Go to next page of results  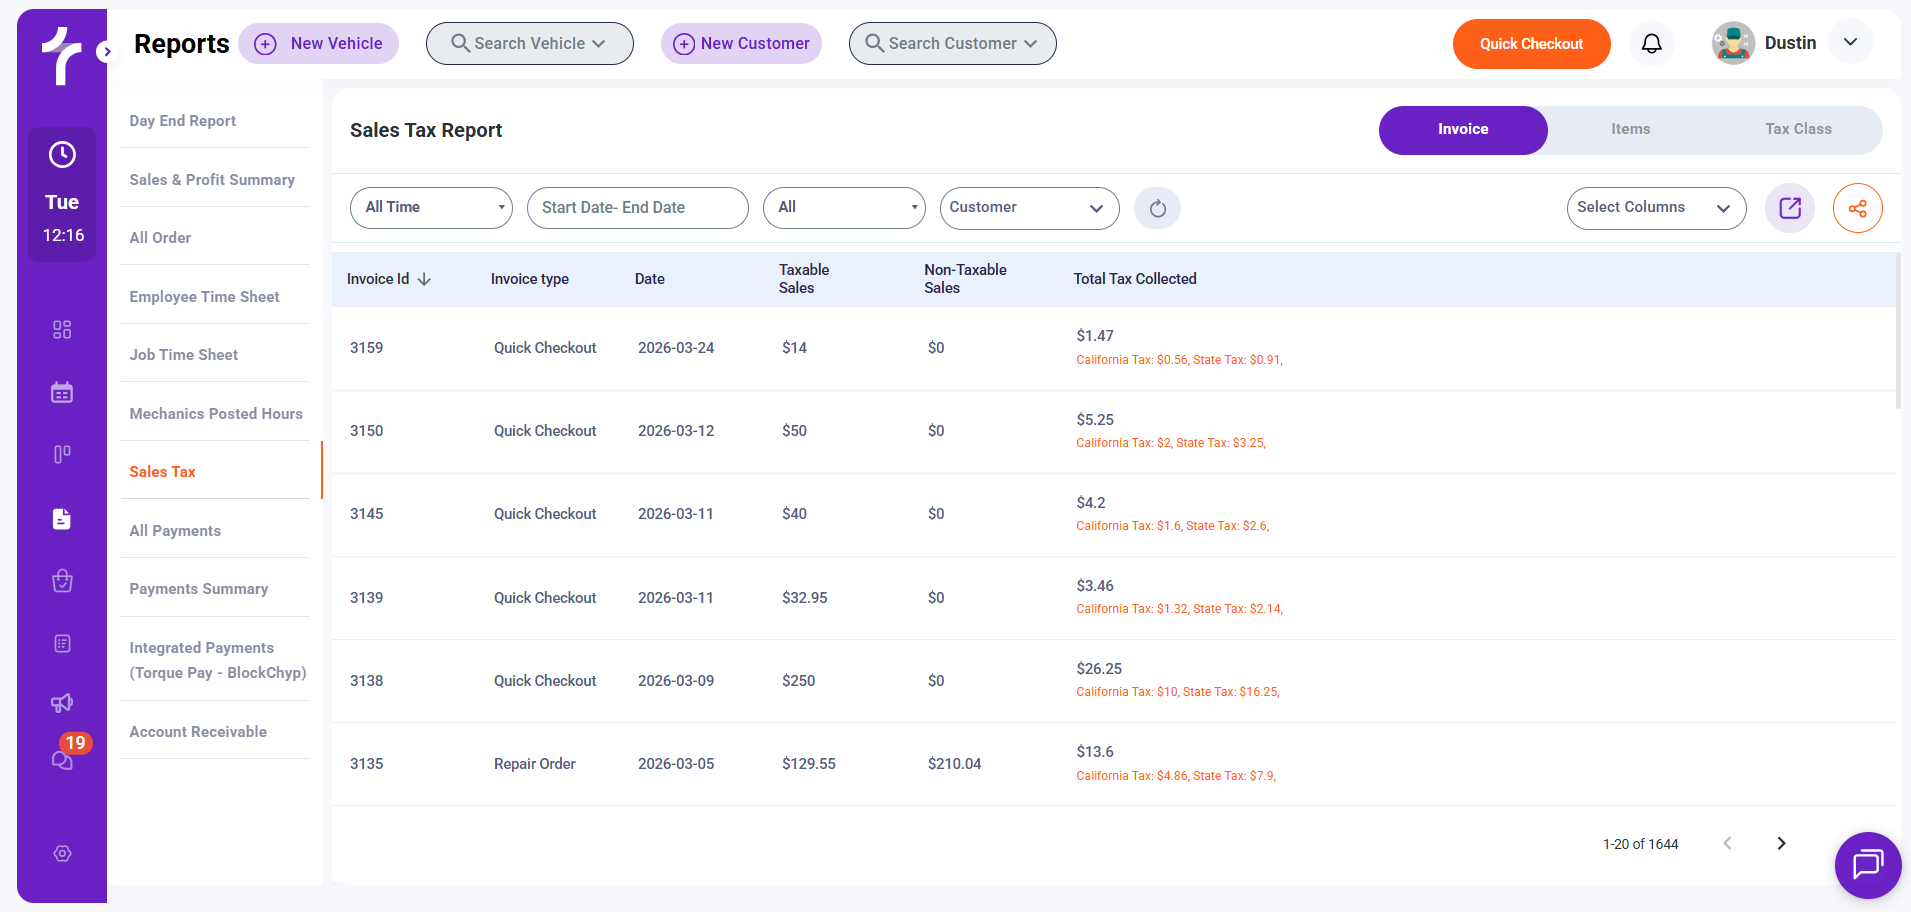(x=1780, y=843)
